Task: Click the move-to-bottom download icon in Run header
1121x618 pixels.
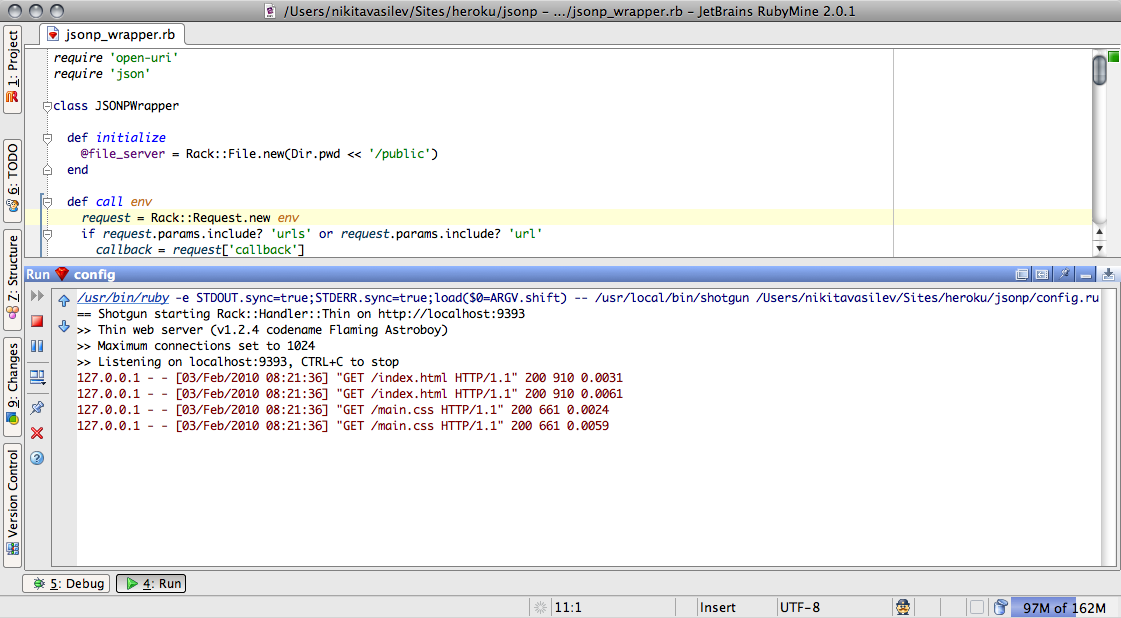Action: (x=1108, y=274)
